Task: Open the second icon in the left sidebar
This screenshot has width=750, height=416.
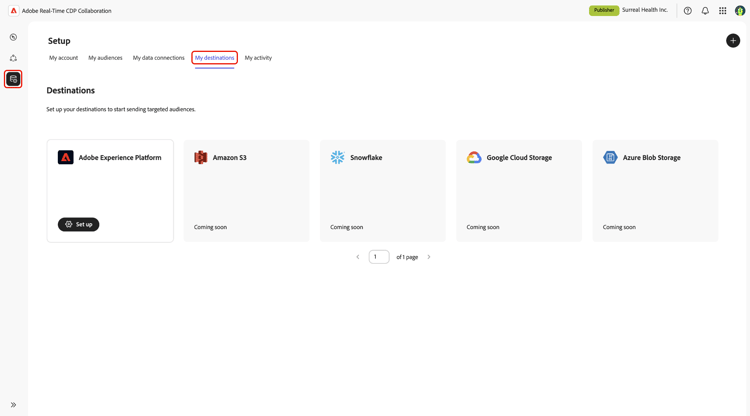Action: (x=13, y=58)
